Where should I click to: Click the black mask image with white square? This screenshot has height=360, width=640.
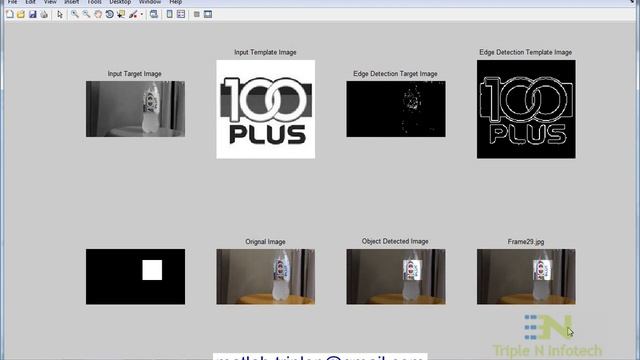[x=135, y=277]
